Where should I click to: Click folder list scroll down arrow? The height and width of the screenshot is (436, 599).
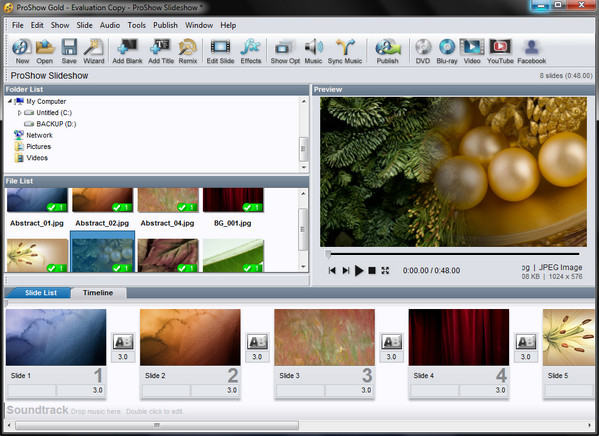click(304, 167)
